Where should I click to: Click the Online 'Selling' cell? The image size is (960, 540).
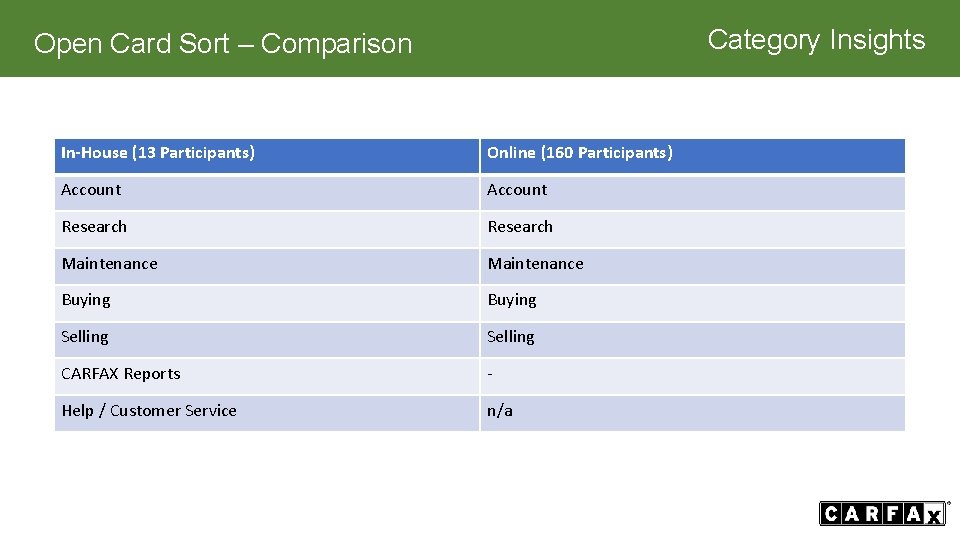pyautogui.click(x=511, y=337)
